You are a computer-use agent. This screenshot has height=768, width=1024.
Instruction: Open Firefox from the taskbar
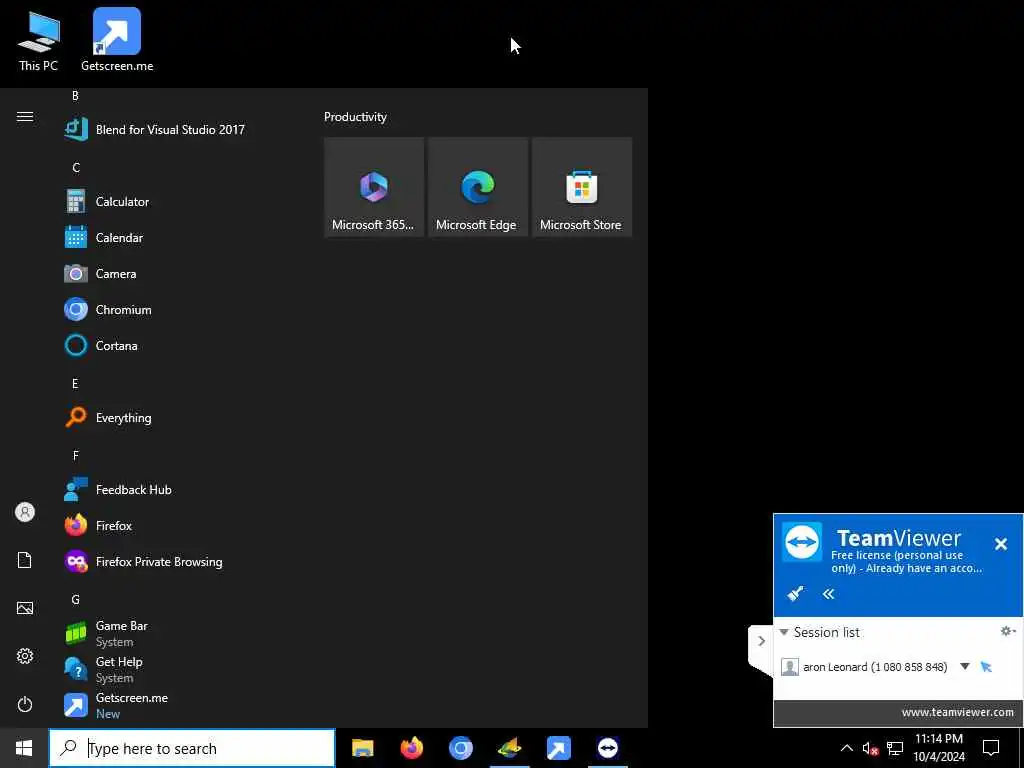pyautogui.click(x=411, y=748)
